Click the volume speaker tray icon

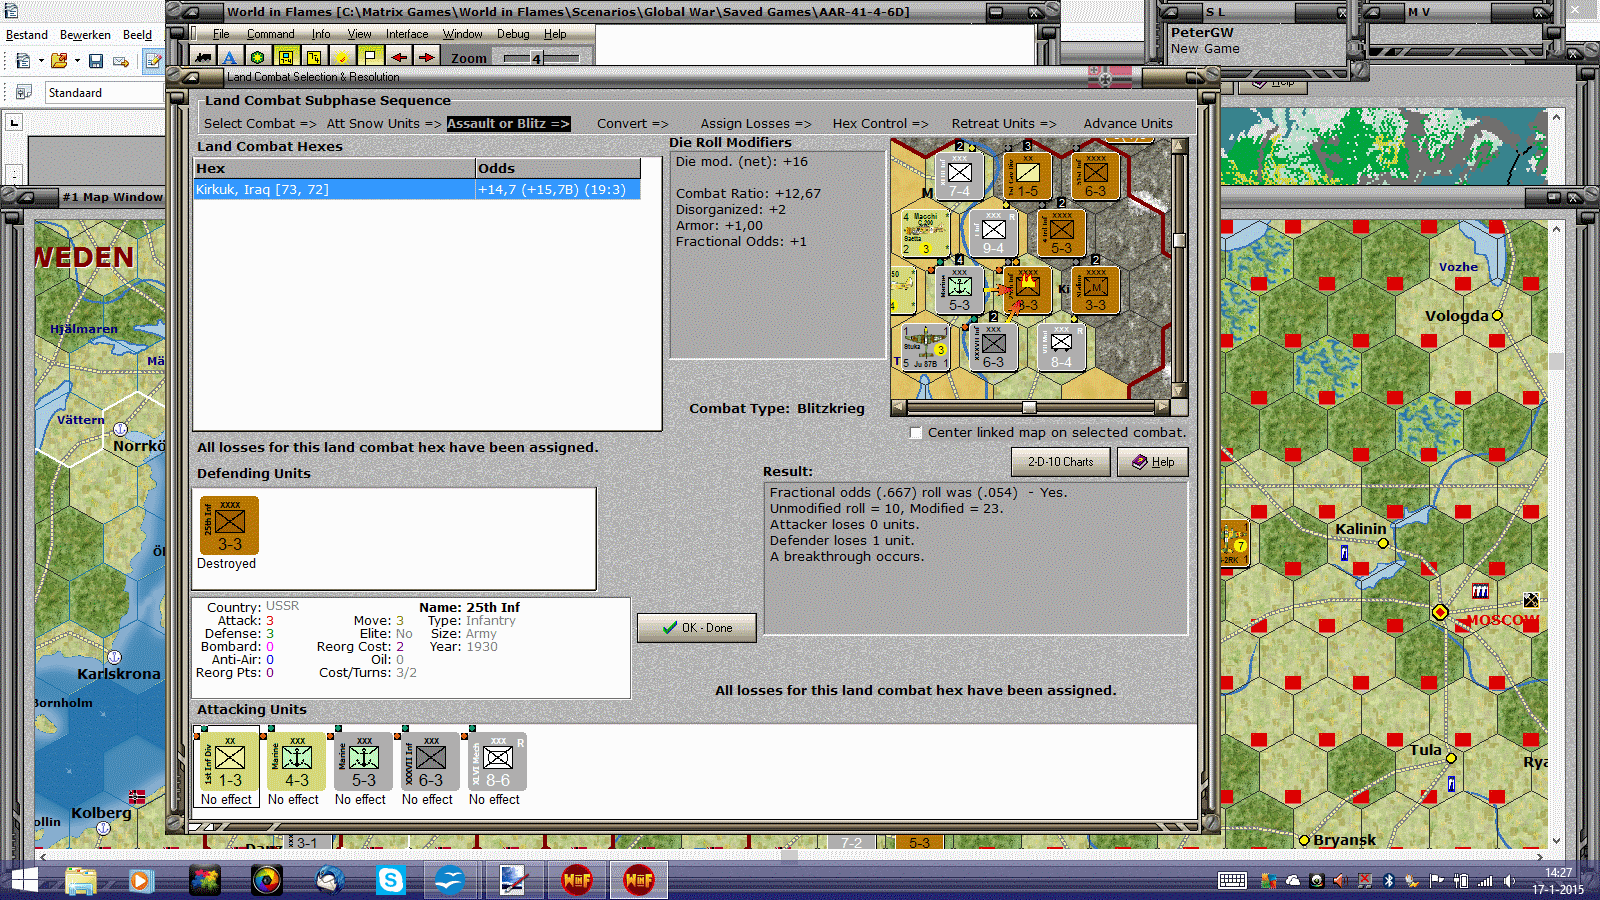[1509, 881]
